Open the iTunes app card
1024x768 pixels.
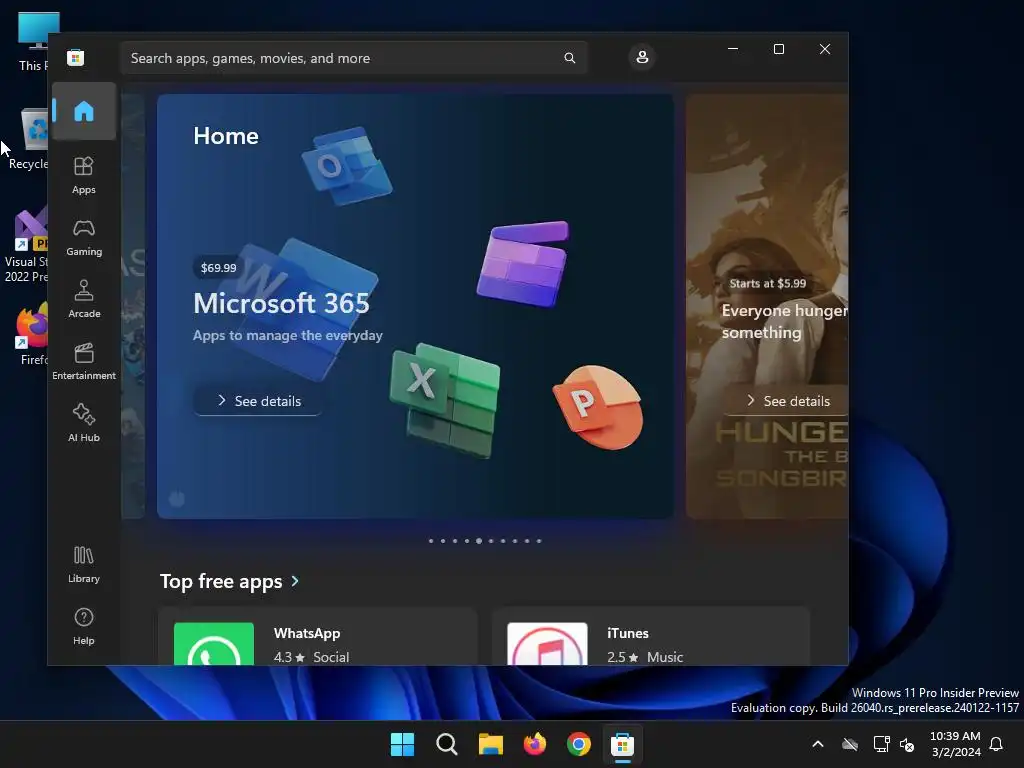(651, 637)
